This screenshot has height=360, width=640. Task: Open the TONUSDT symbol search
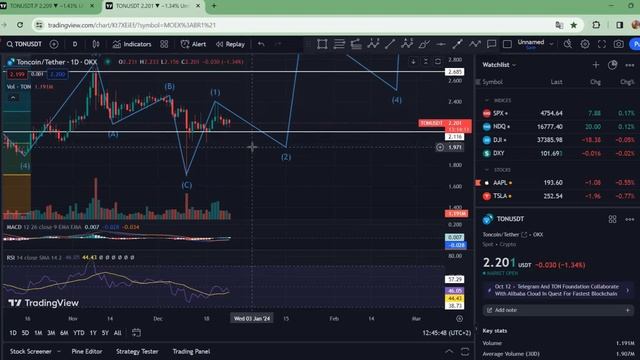point(24,44)
